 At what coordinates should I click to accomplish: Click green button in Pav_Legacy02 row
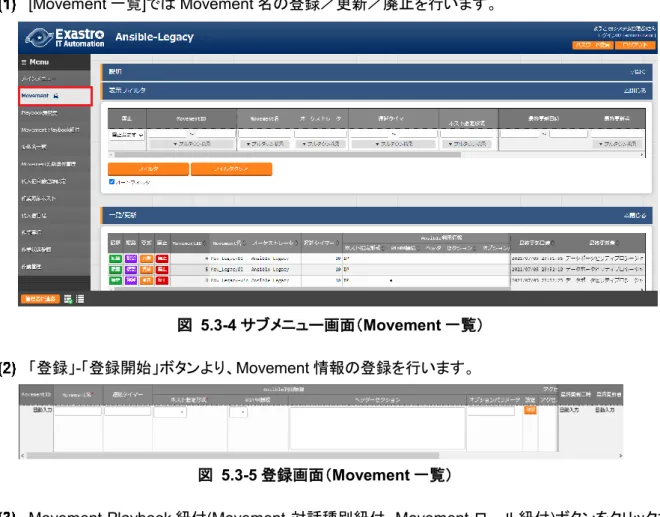coord(115,269)
